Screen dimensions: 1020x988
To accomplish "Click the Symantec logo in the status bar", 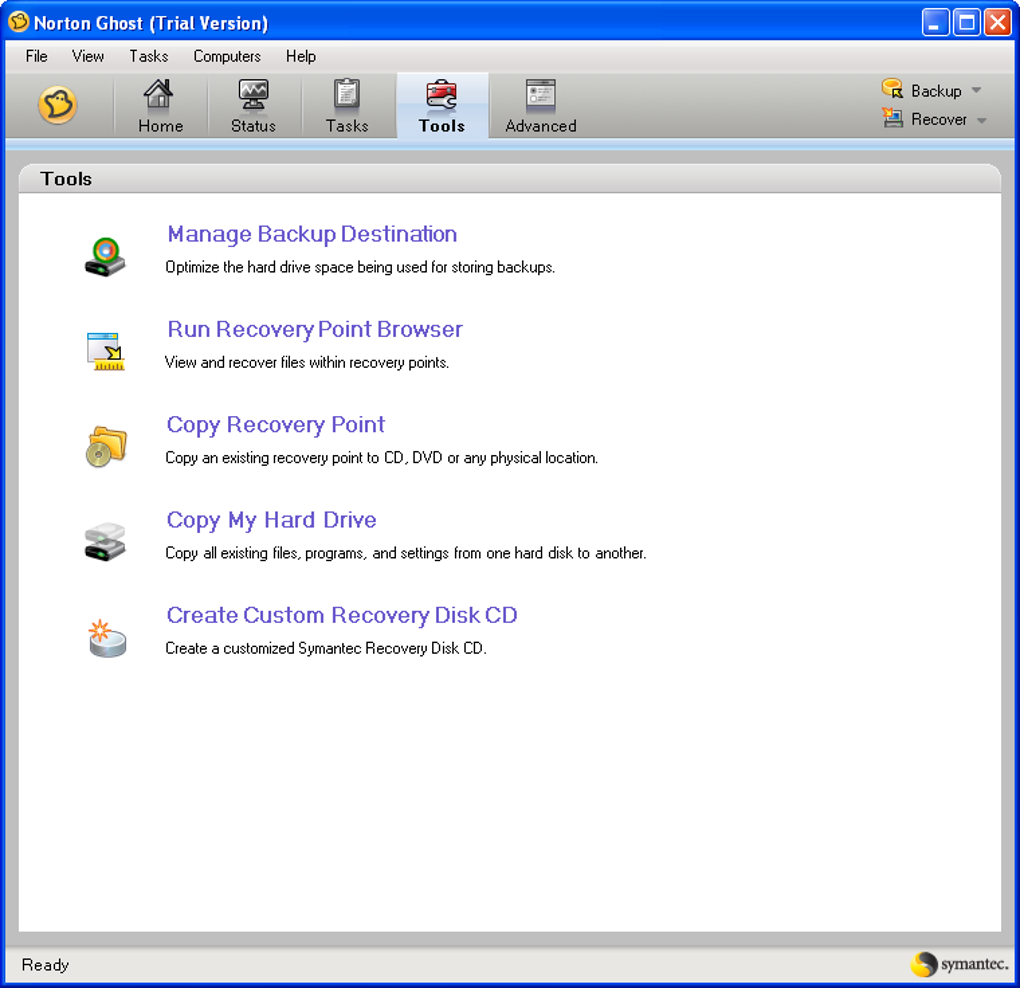I will tap(960, 964).
